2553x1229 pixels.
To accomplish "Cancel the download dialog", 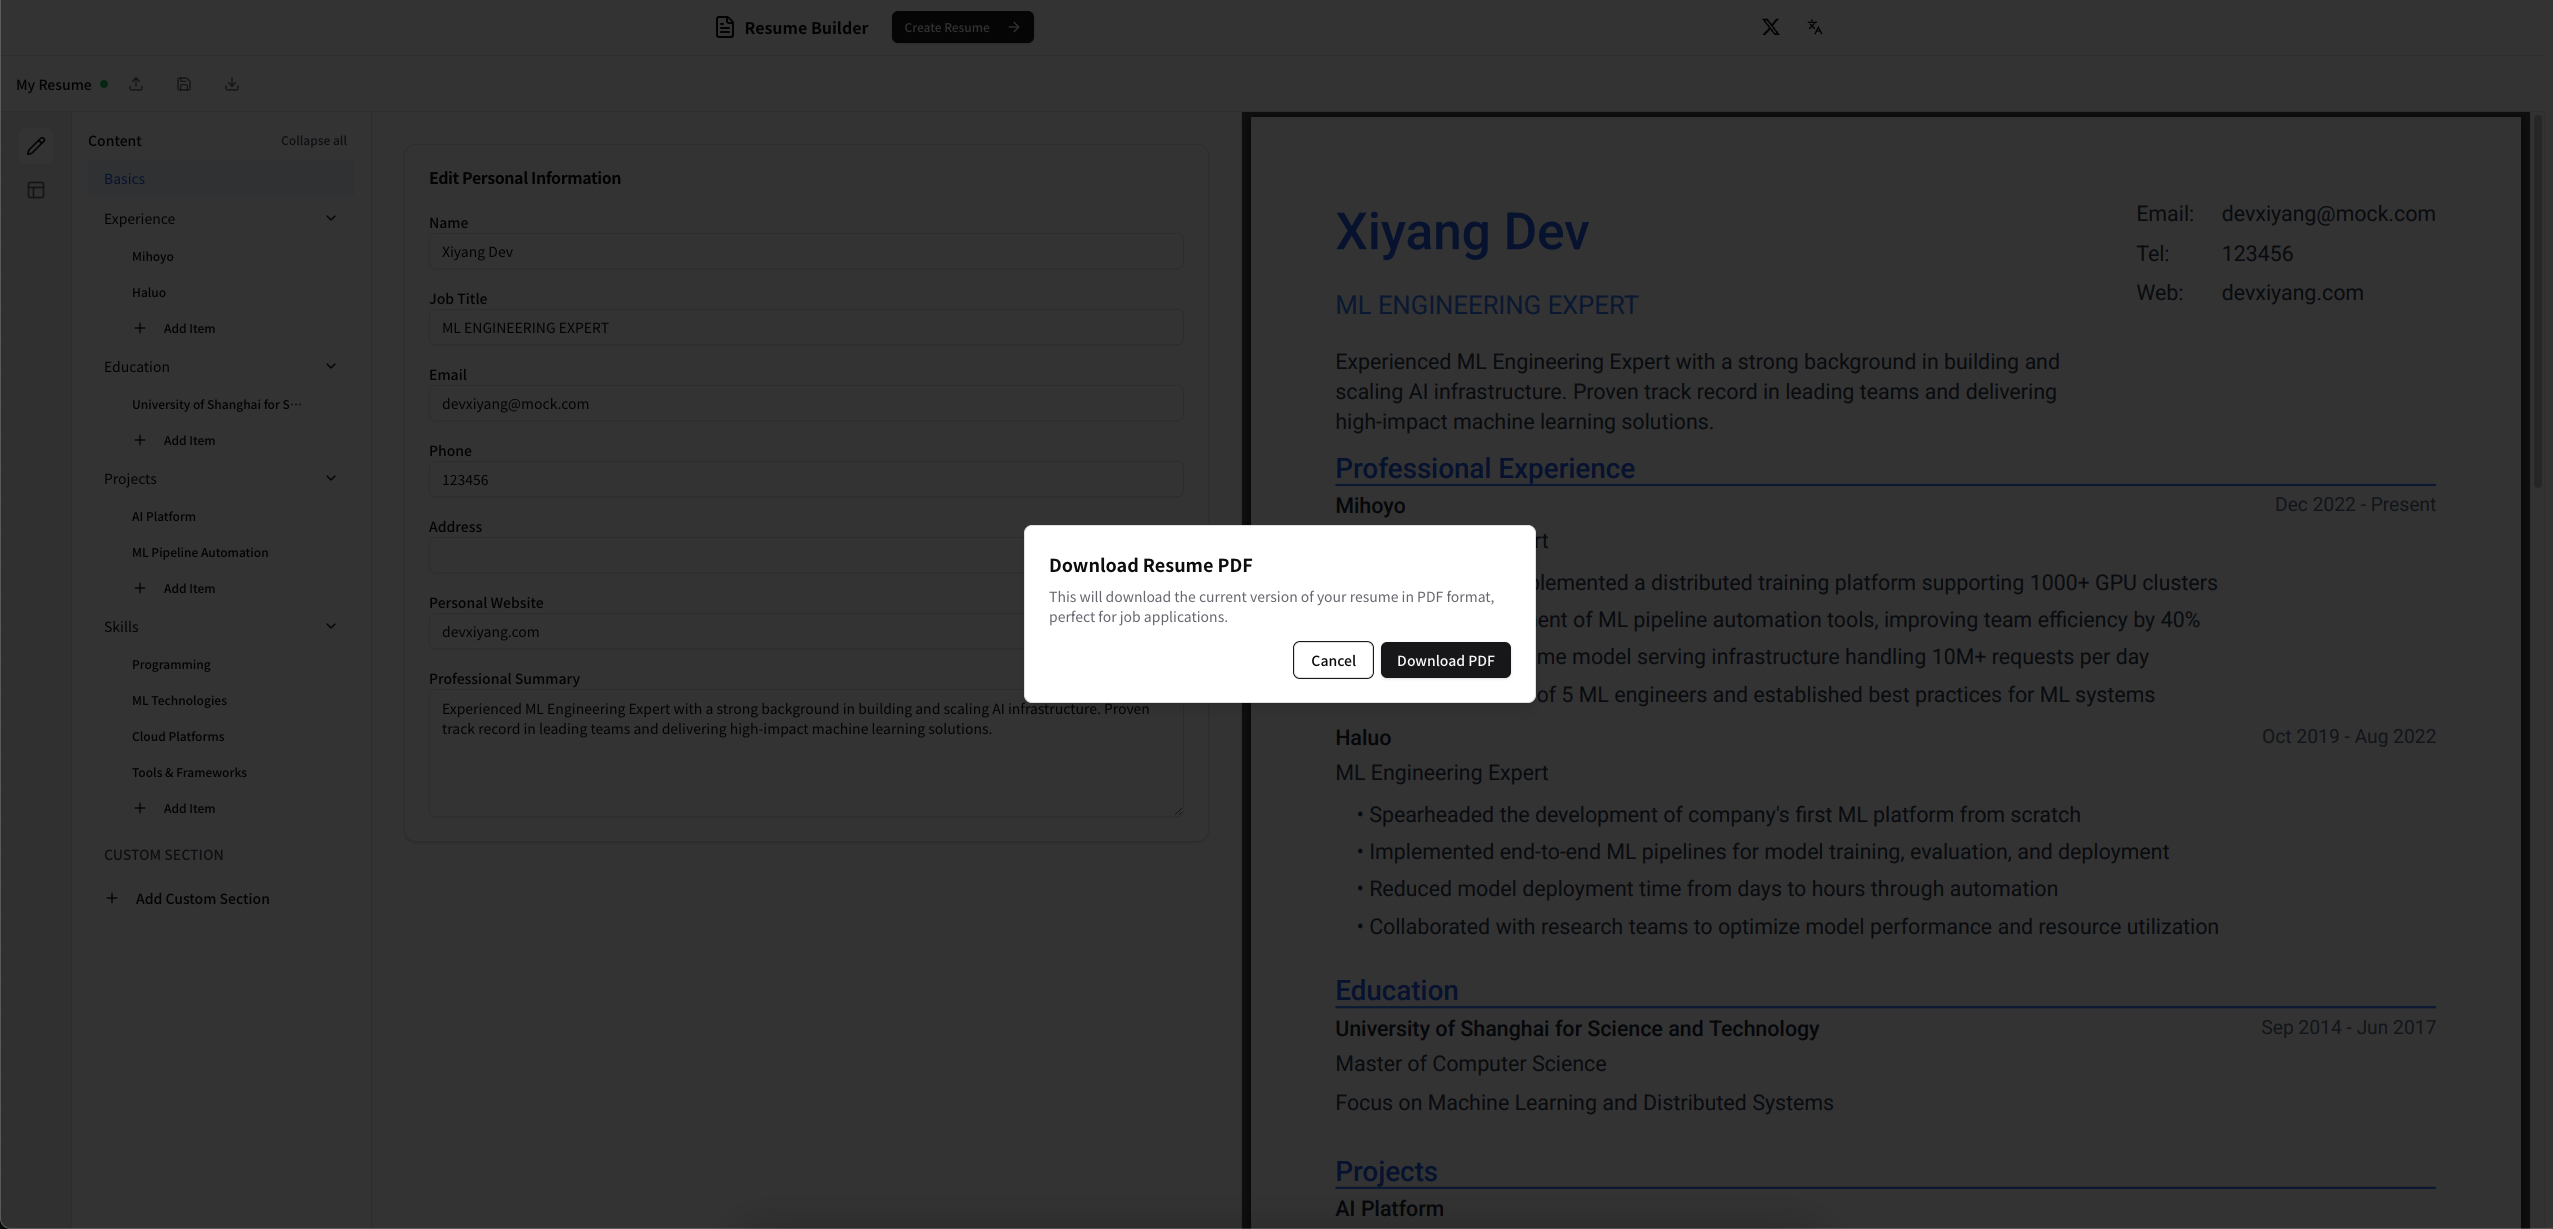I will [x=1332, y=660].
